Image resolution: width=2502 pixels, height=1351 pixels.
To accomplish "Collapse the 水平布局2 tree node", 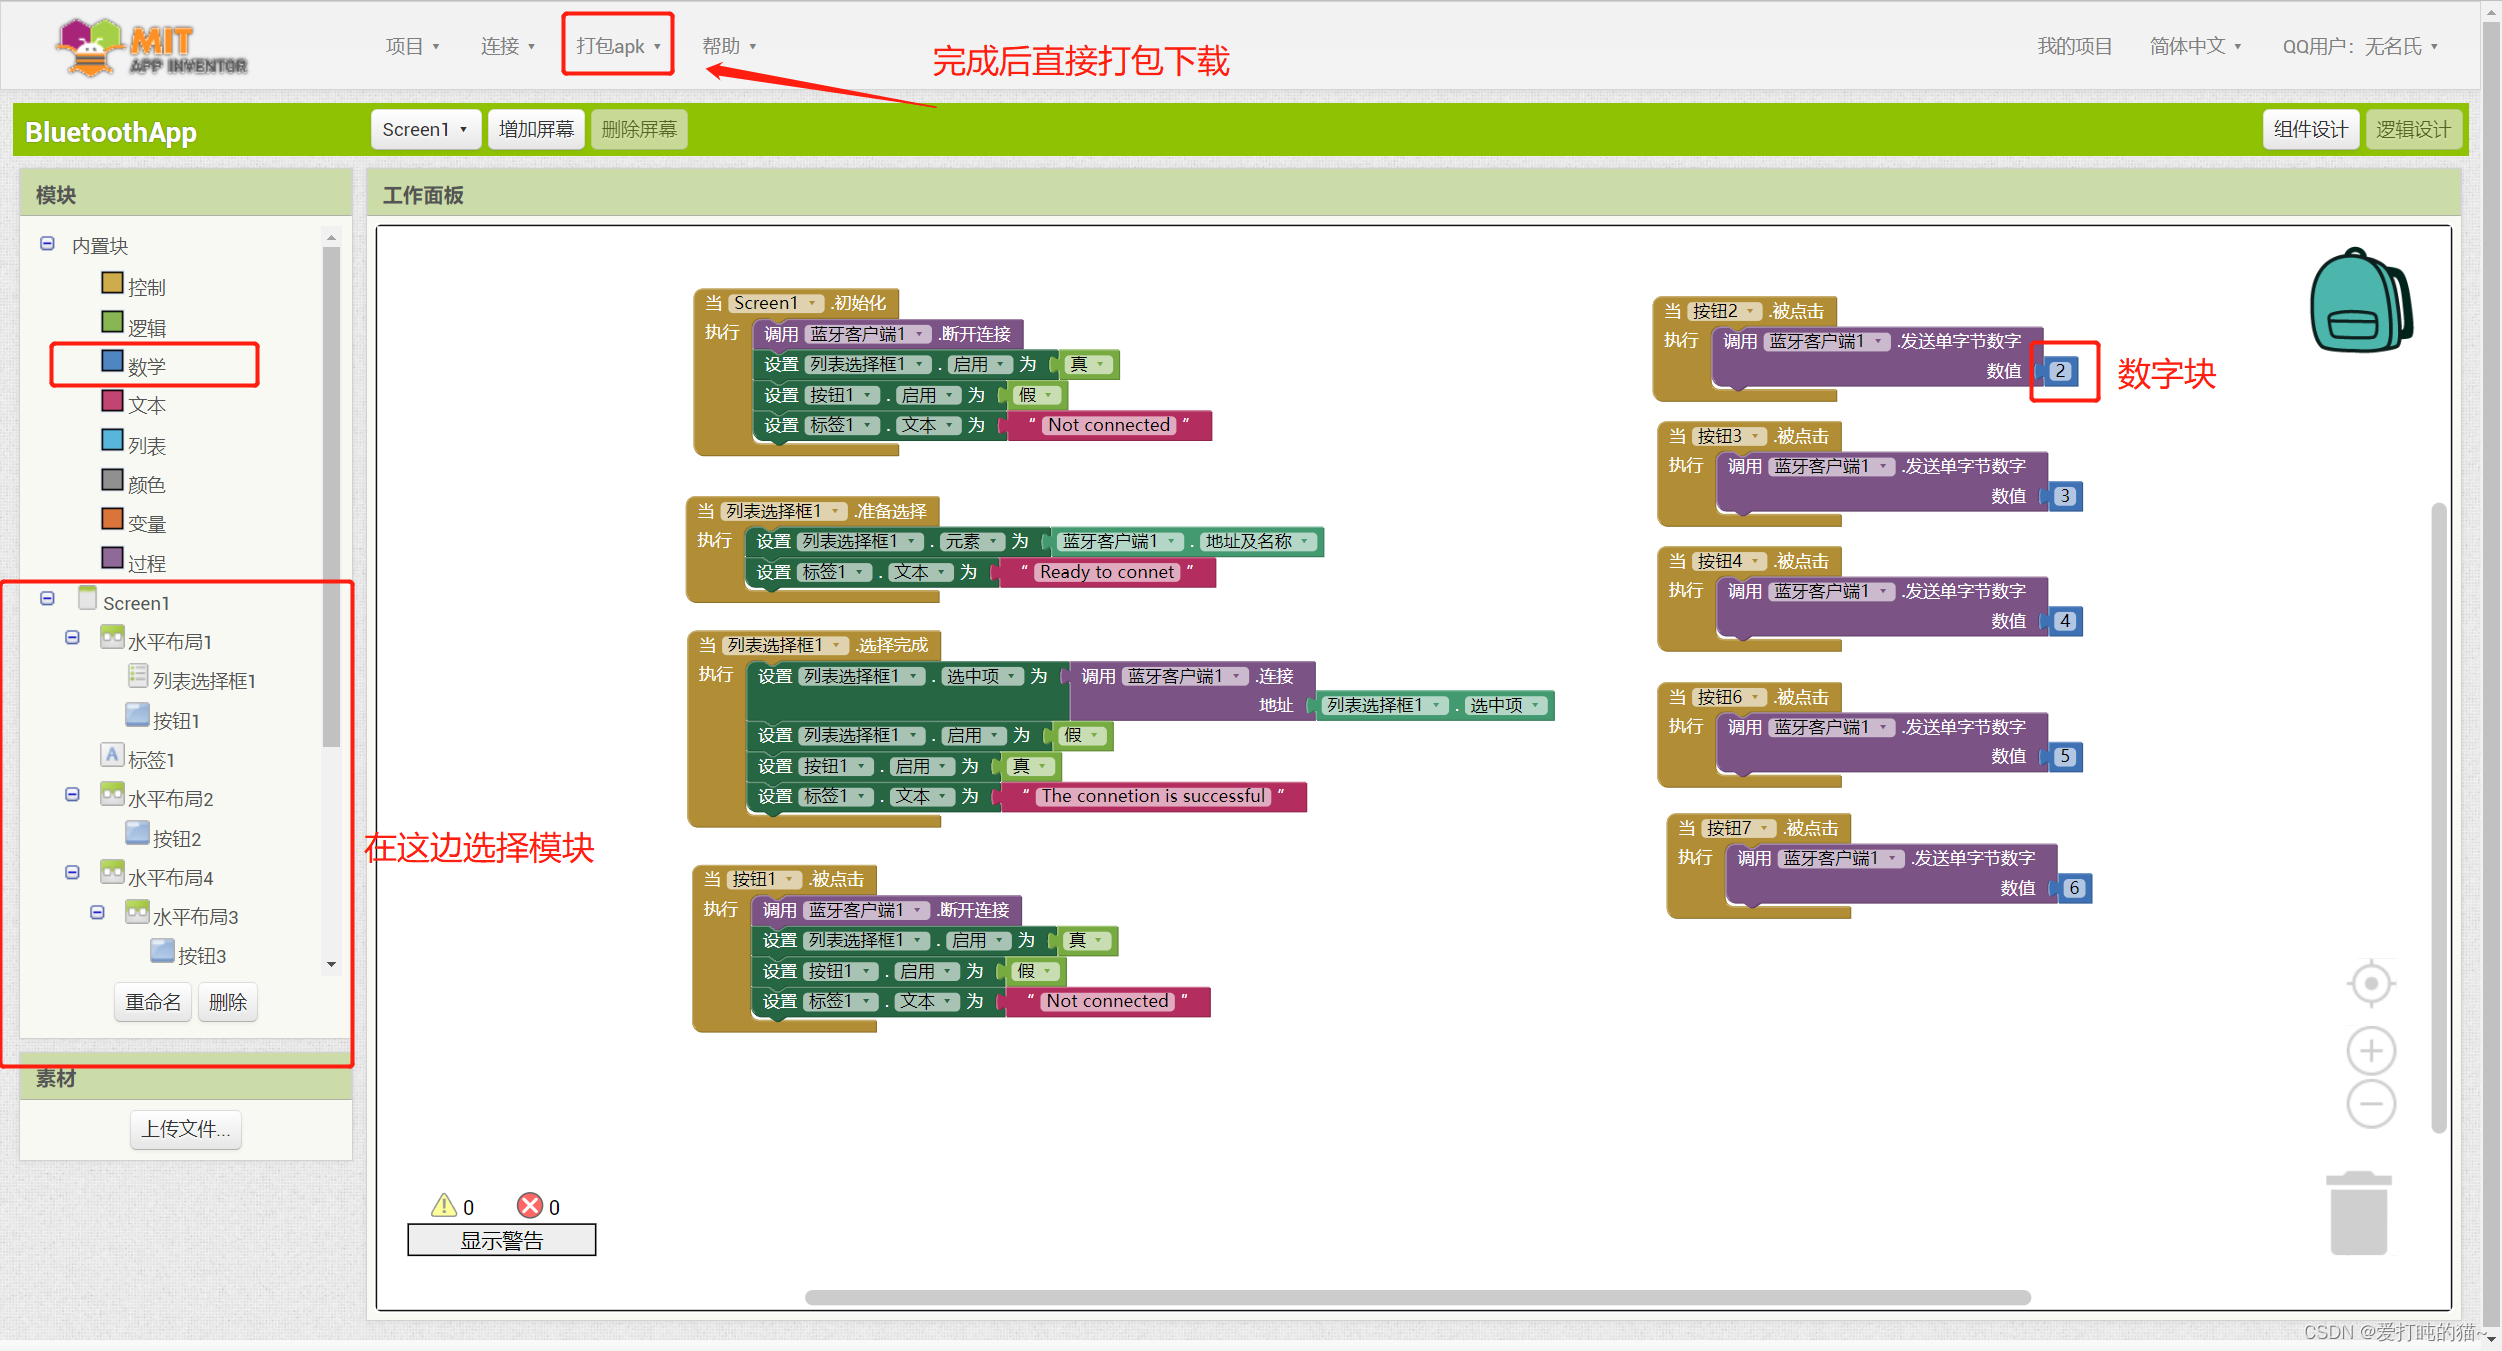I will click(x=72, y=794).
